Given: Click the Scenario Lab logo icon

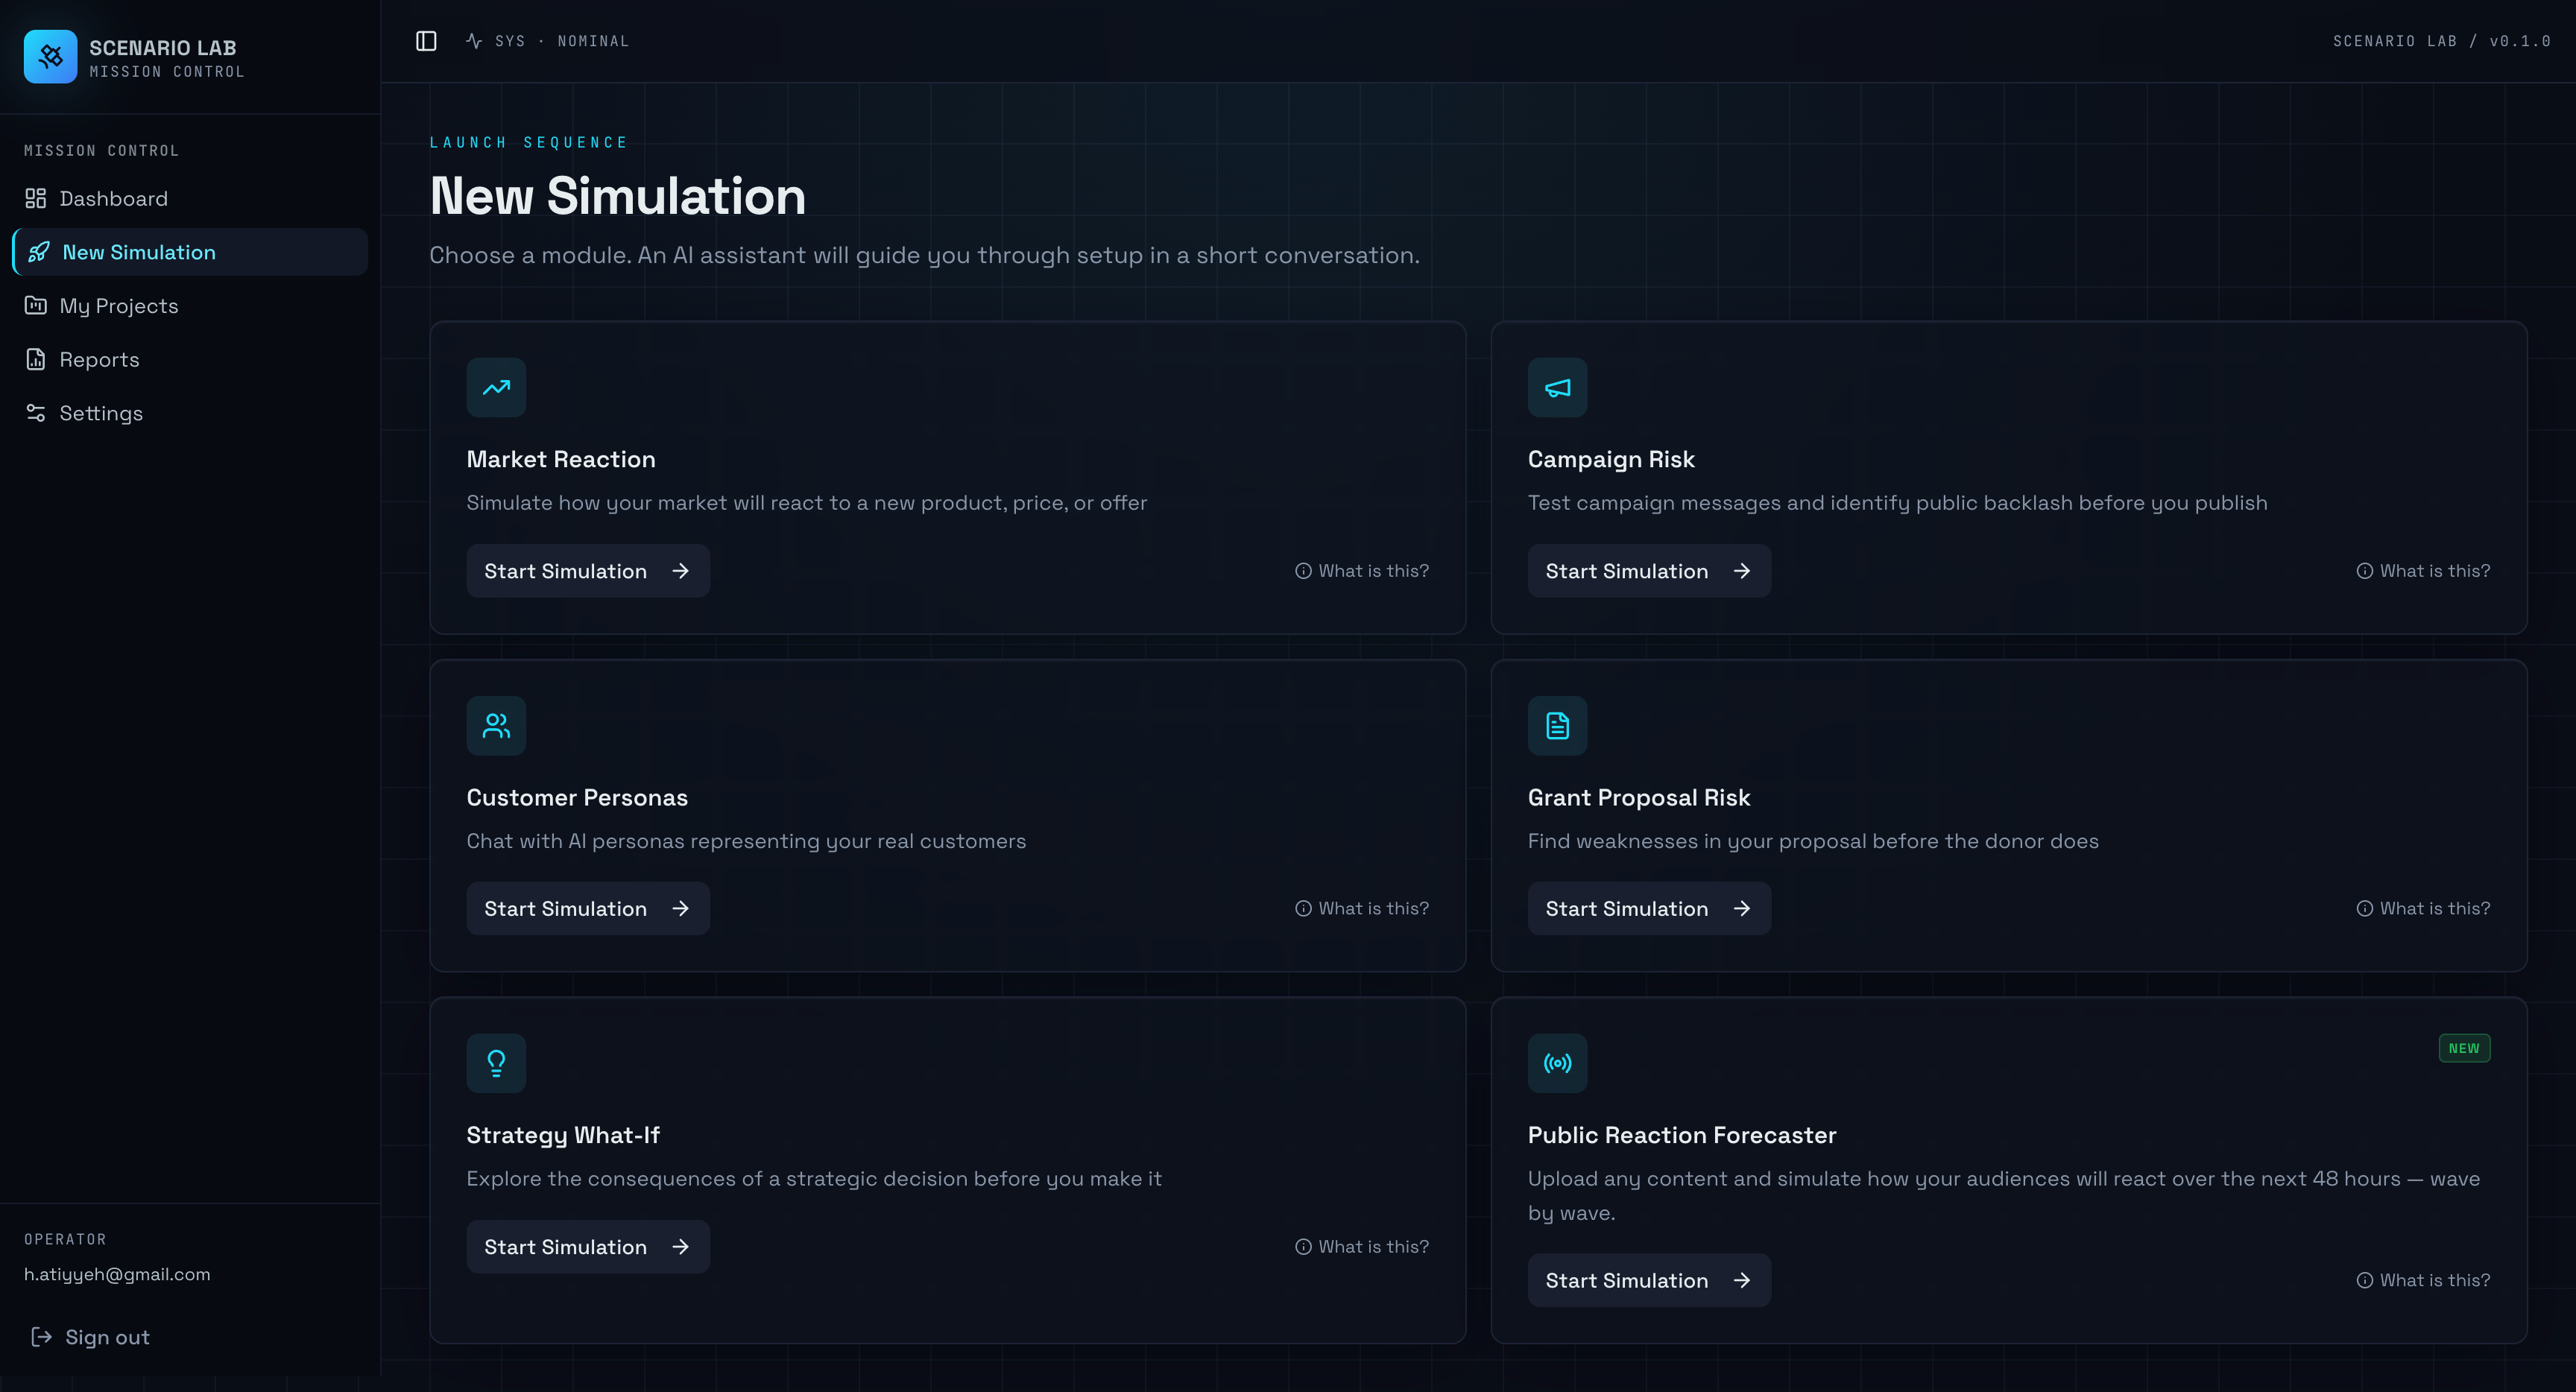Looking at the screenshot, I should pyautogui.click(x=50, y=57).
